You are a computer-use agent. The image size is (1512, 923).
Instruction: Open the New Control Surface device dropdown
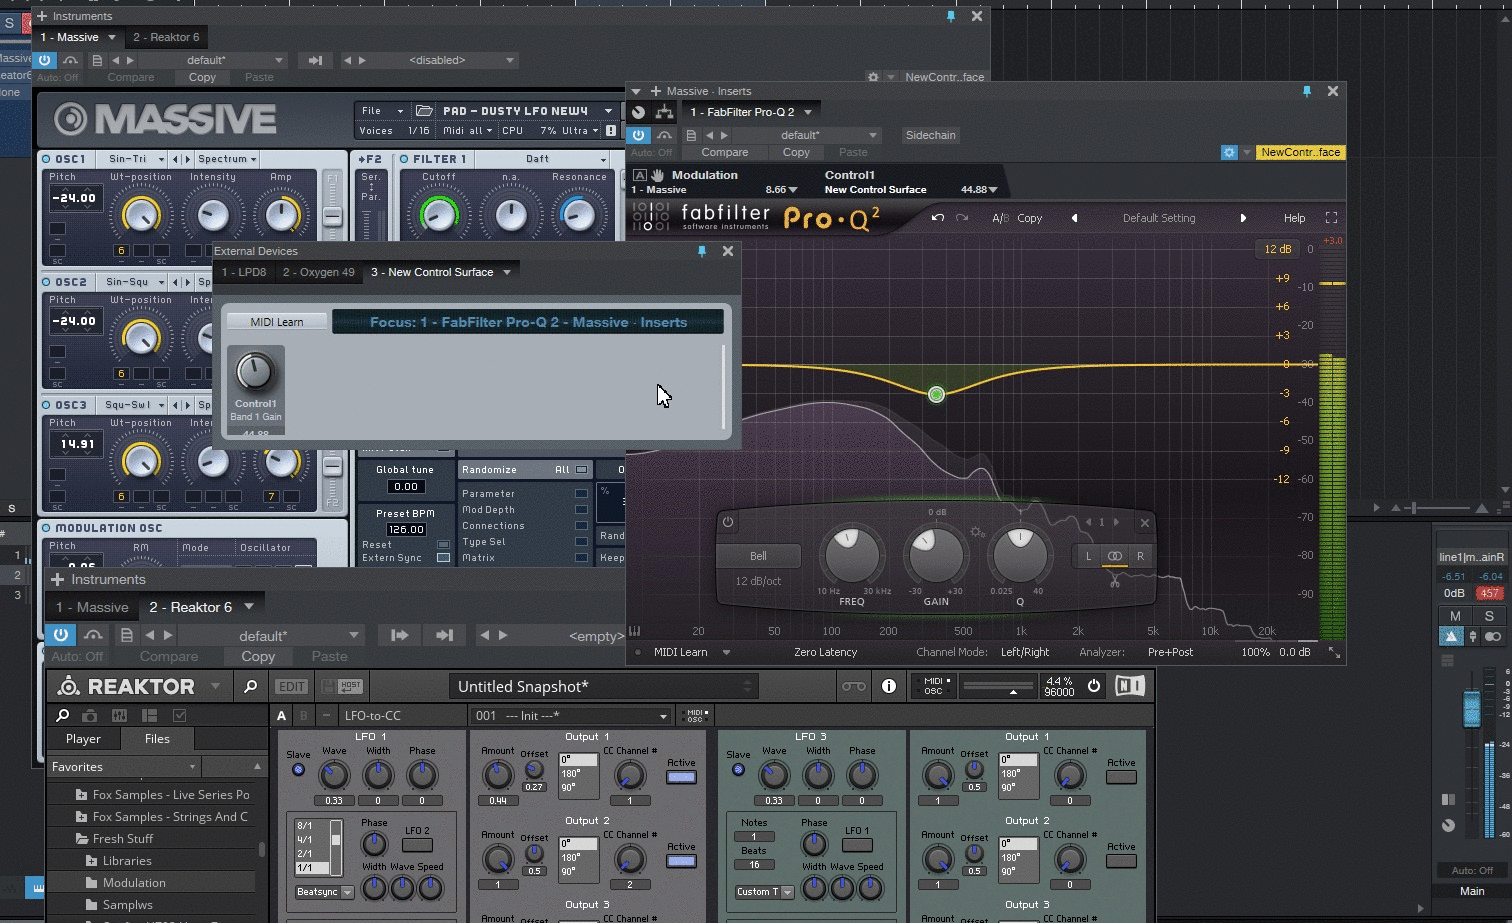(507, 272)
